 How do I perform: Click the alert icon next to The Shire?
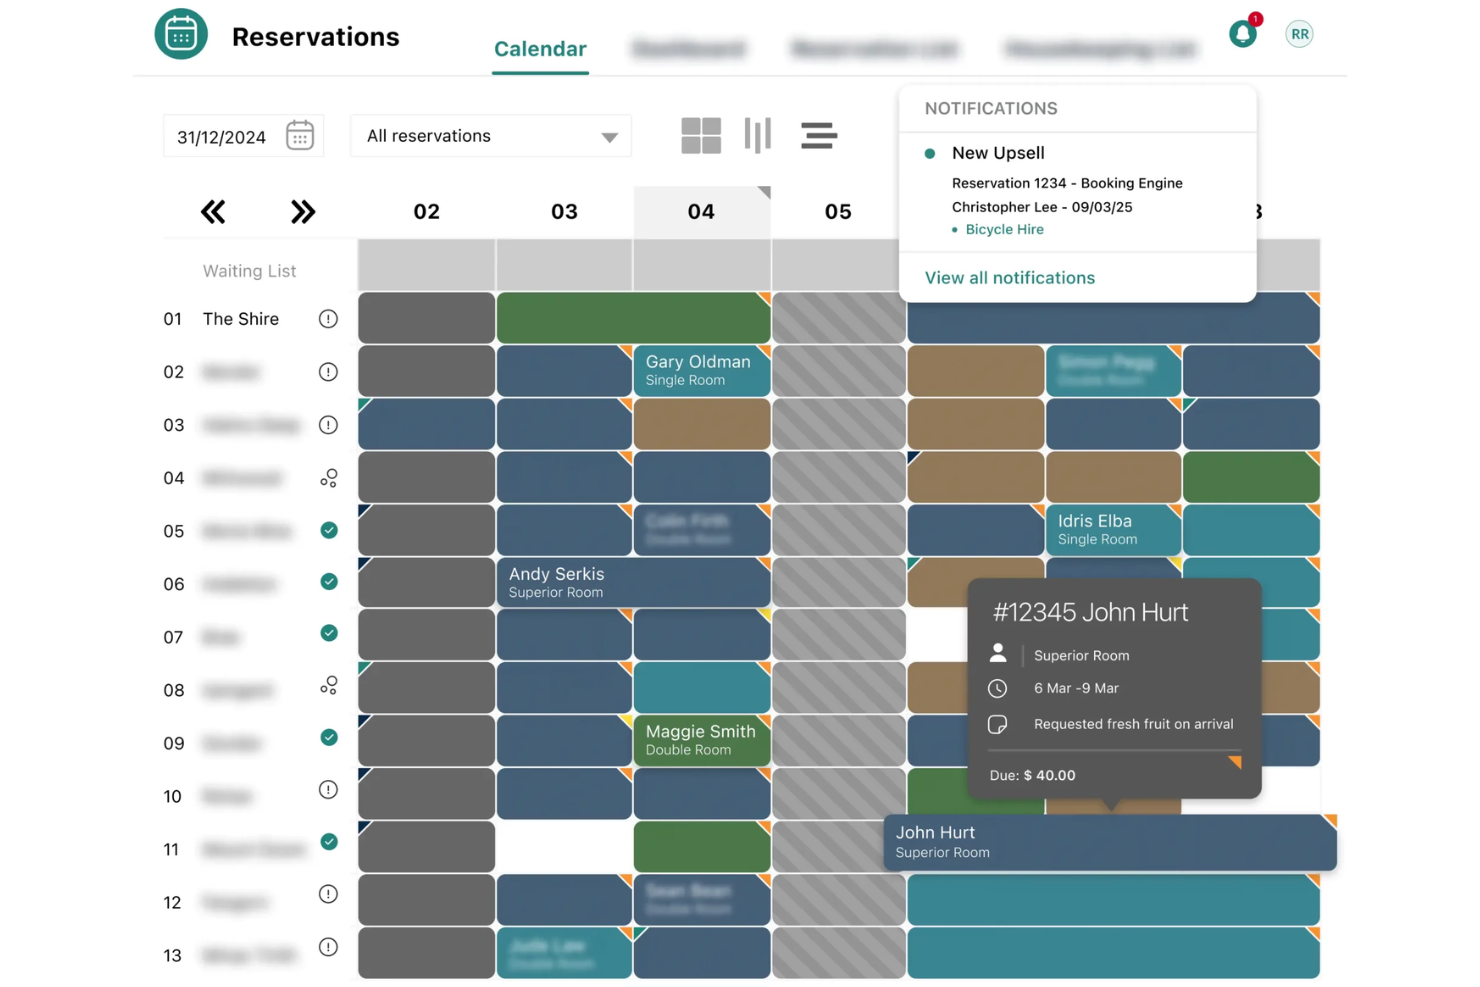tap(328, 318)
